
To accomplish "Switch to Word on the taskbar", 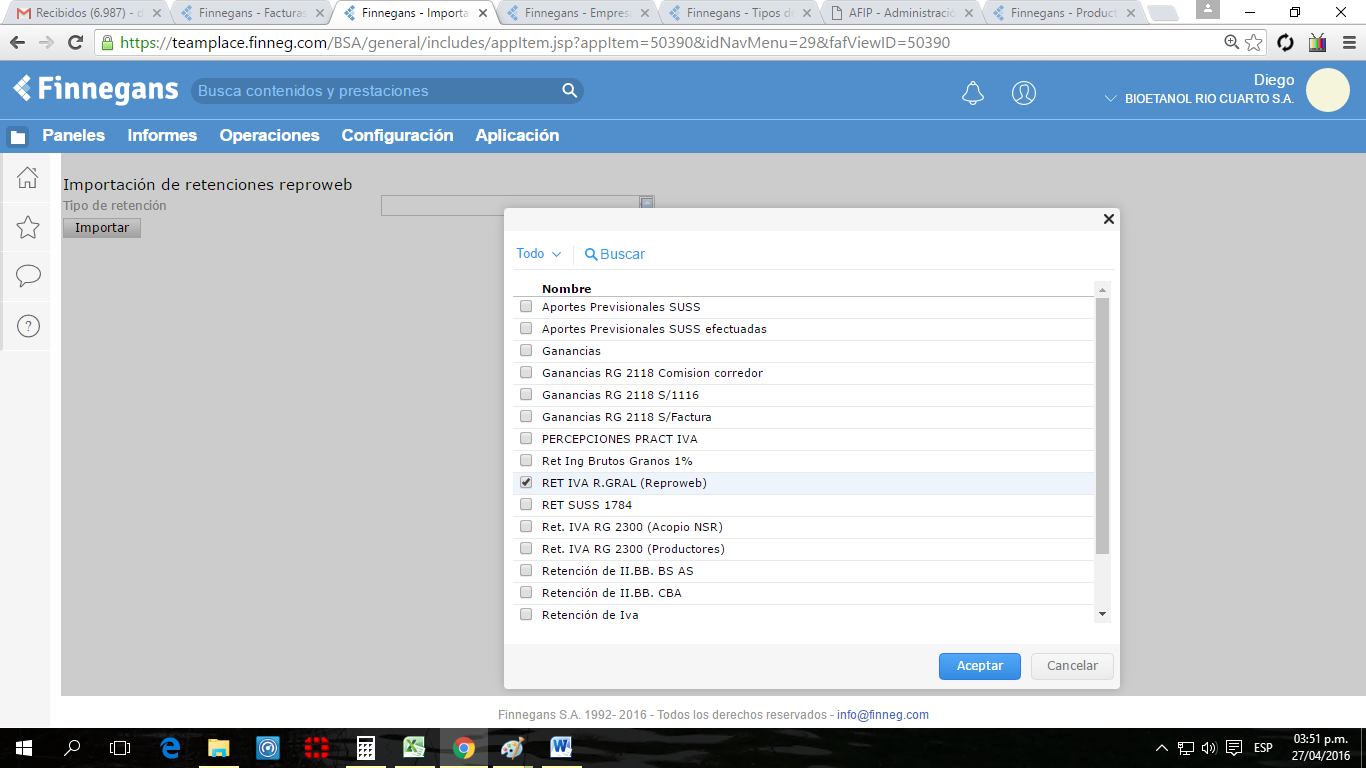I will pyautogui.click(x=560, y=748).
